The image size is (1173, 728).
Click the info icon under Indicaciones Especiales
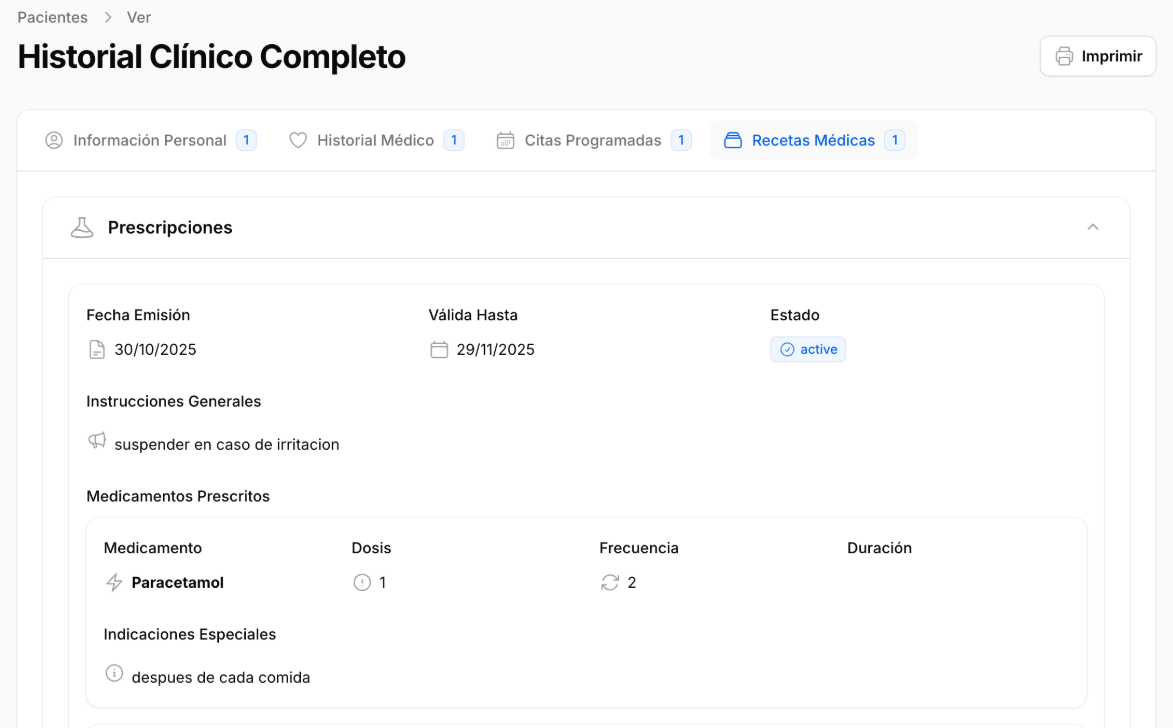(113, 673)
